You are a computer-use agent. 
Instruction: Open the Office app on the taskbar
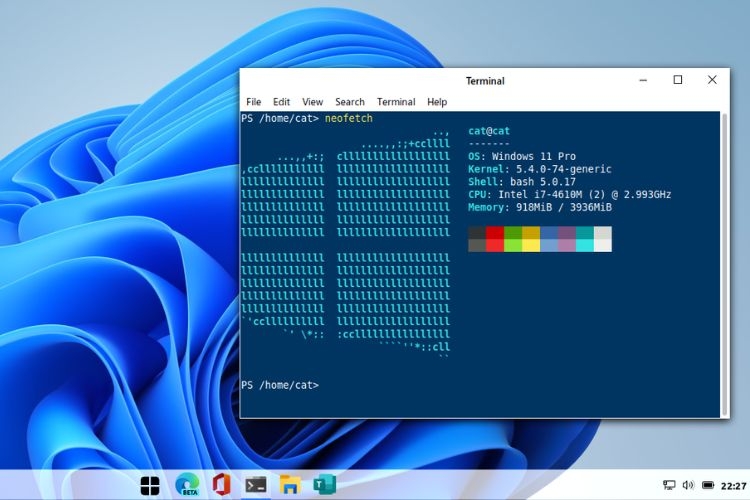pyautogui.click(x=221, y=485)
